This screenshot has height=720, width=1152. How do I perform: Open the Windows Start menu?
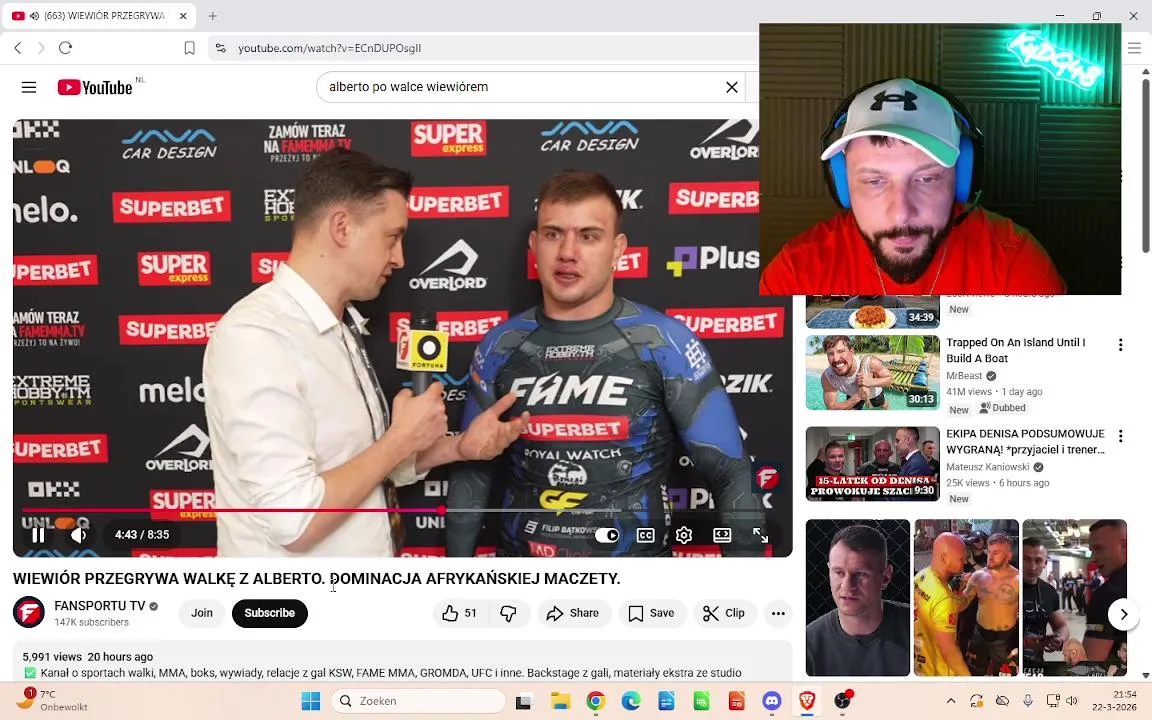coord(311,701)
